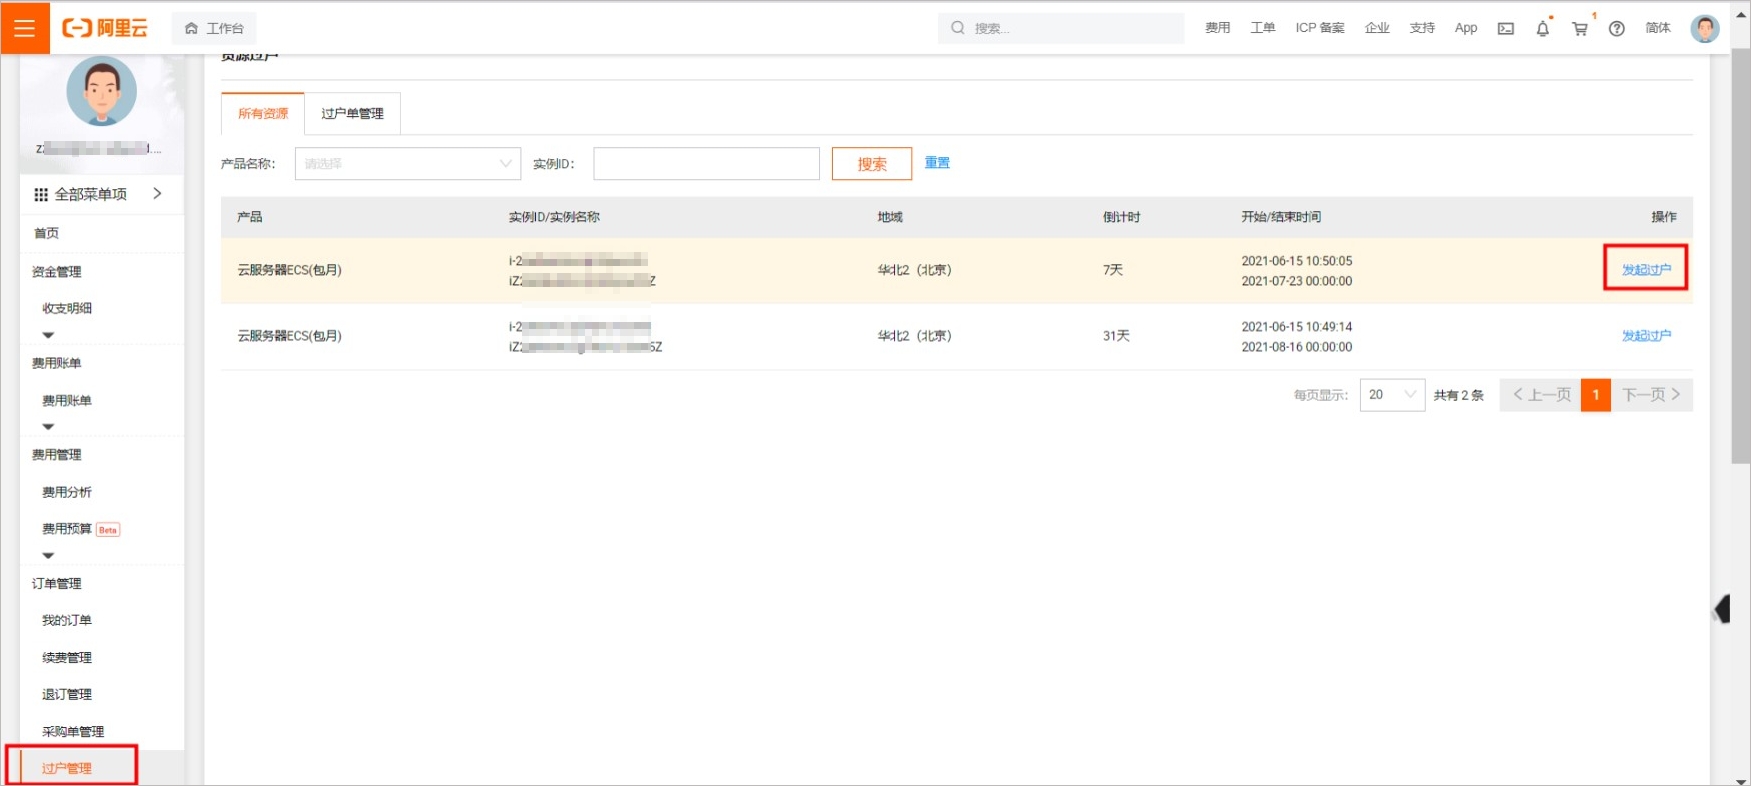The height and width of the screenshot is (786, 1751).
Task: Click 发起过户 for the 31天 instance
Action: (x=1646, y=336)
